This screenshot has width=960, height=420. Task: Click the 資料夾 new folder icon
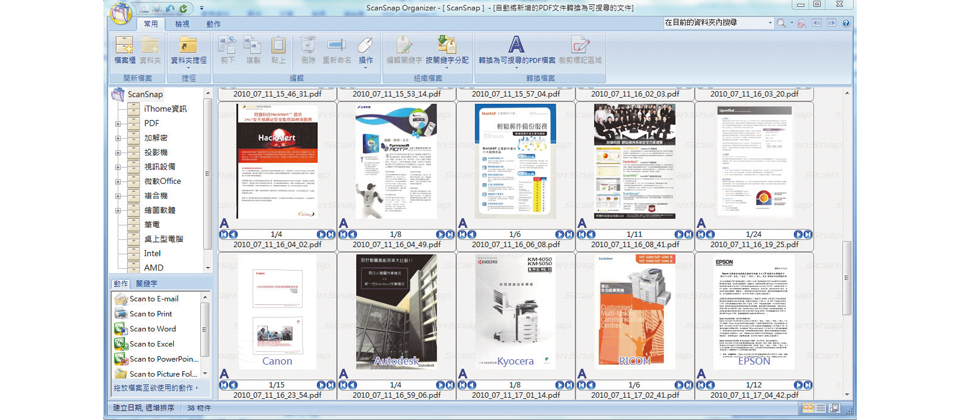click(149, 45)
